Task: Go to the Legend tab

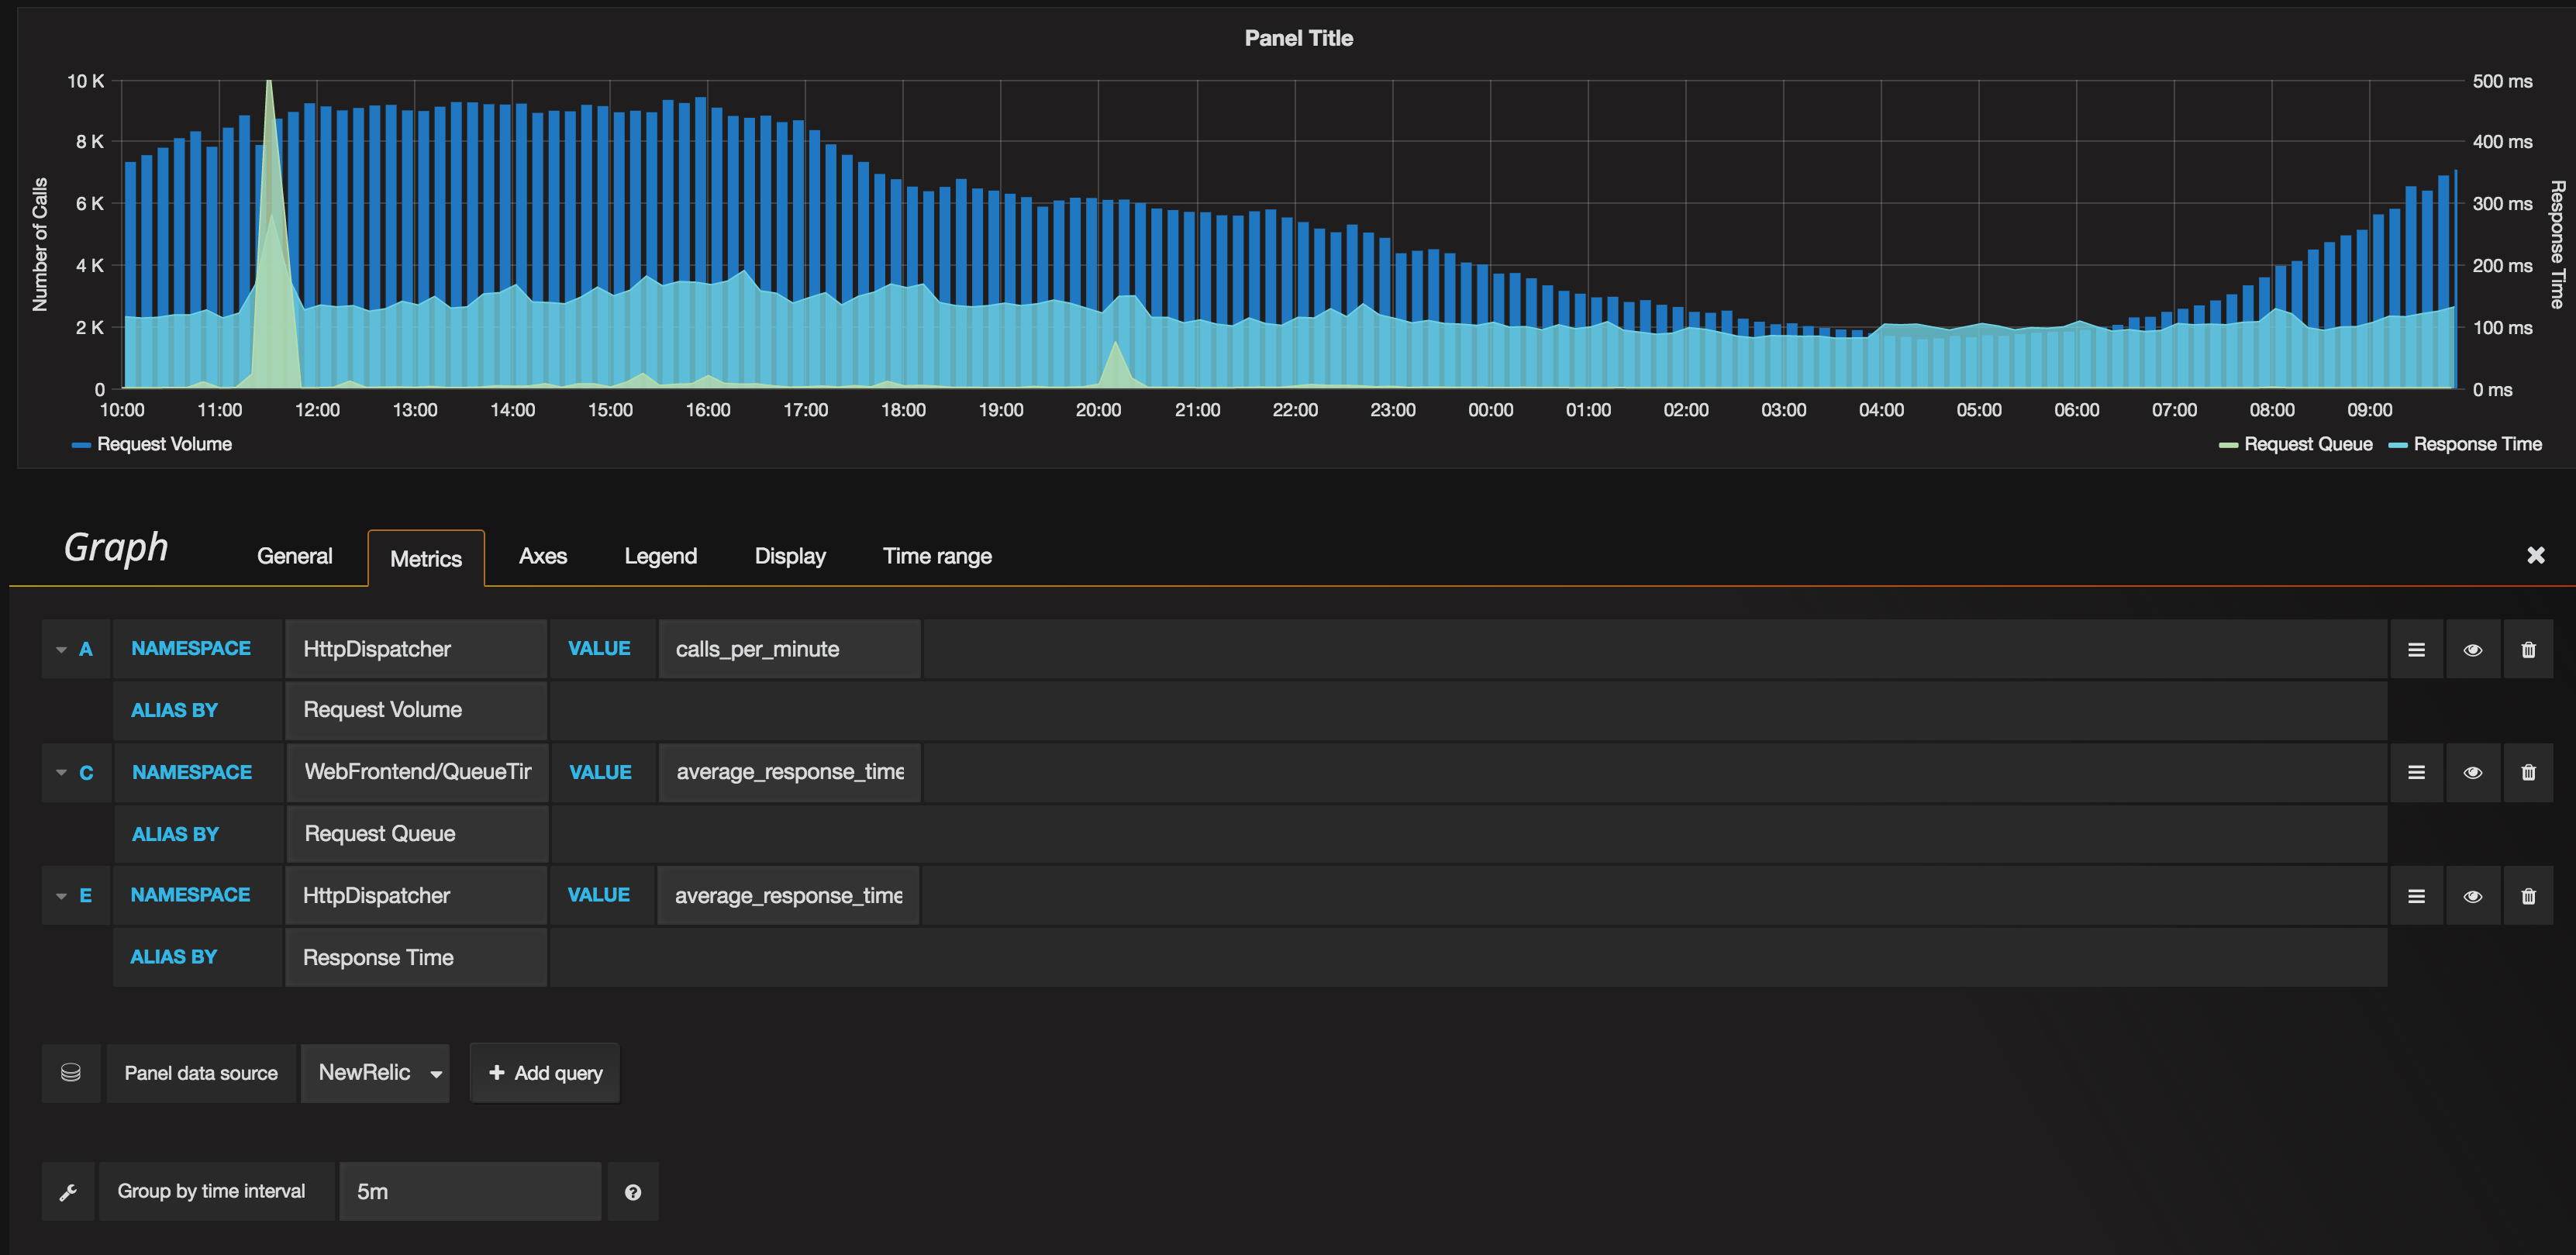Action: click(660, 556)
